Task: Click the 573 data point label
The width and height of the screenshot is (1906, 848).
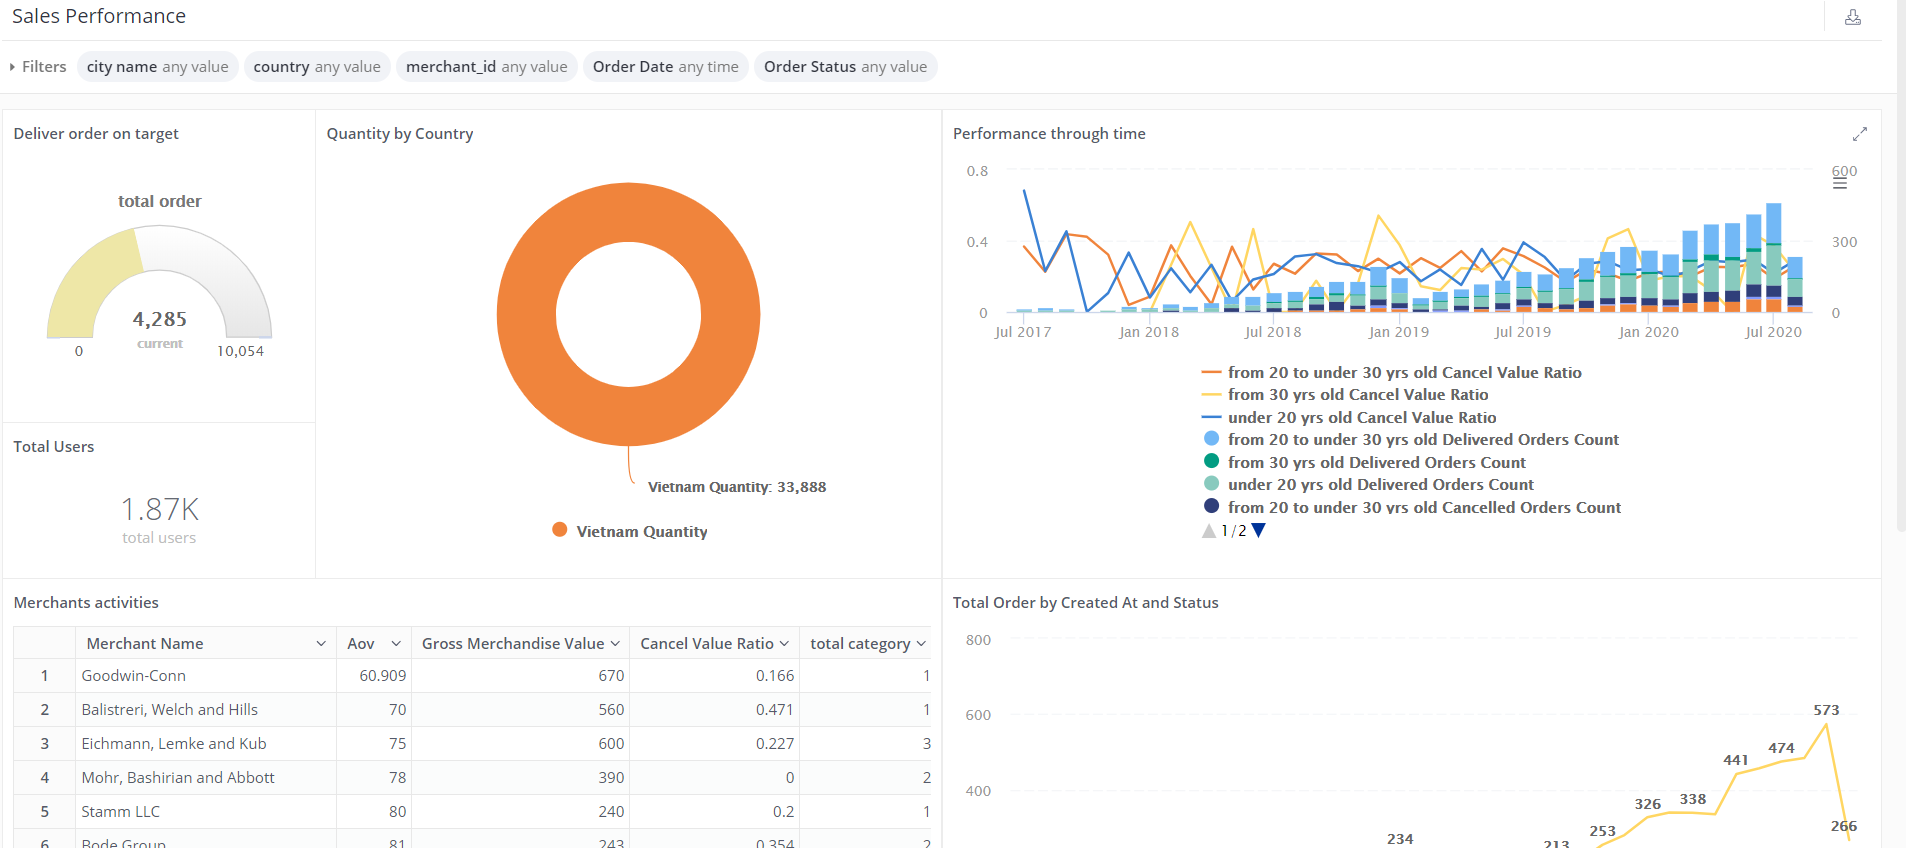Action: click(x=1826, y=710)
